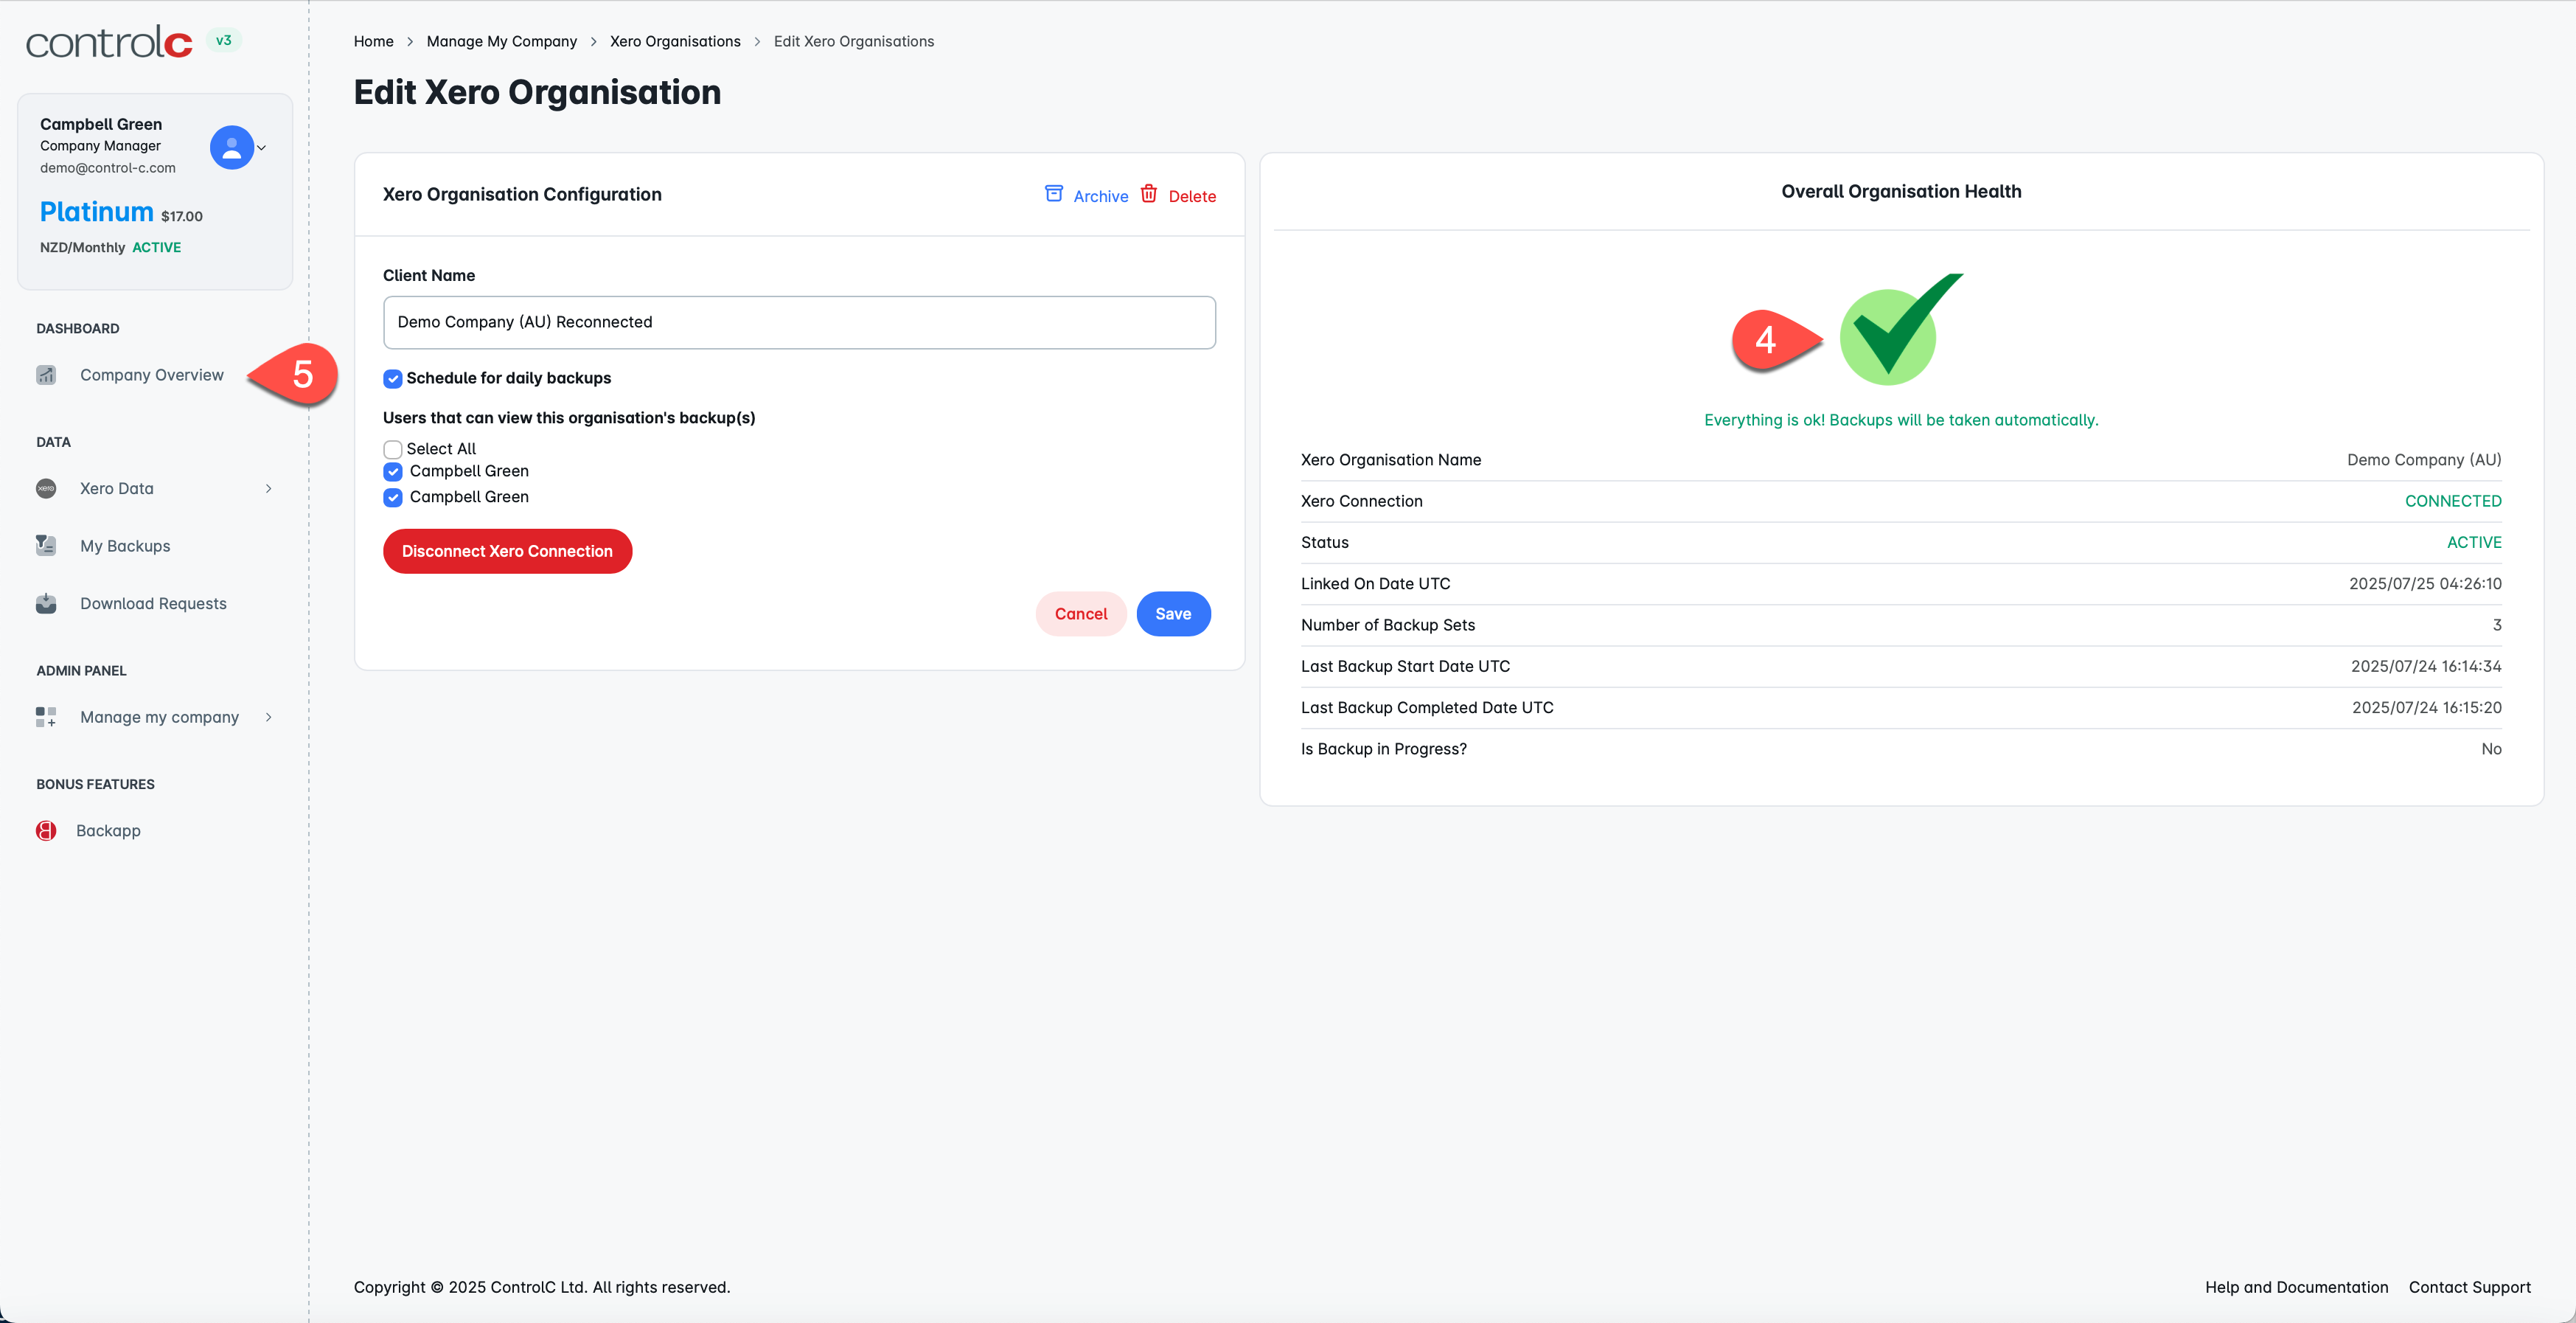Delete this Xero organisation
The height and width of the screenshot is (1323, 2576).
tap(1192, 197)
